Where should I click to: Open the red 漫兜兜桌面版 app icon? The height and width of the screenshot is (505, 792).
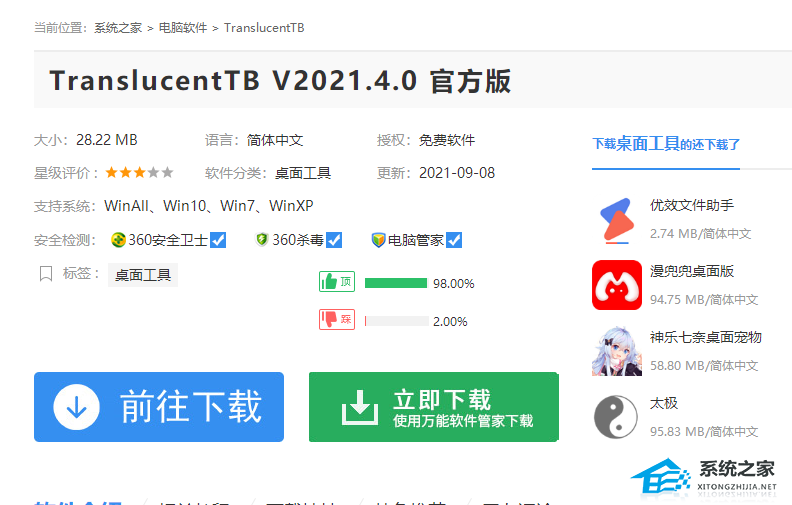click(616, 285)
